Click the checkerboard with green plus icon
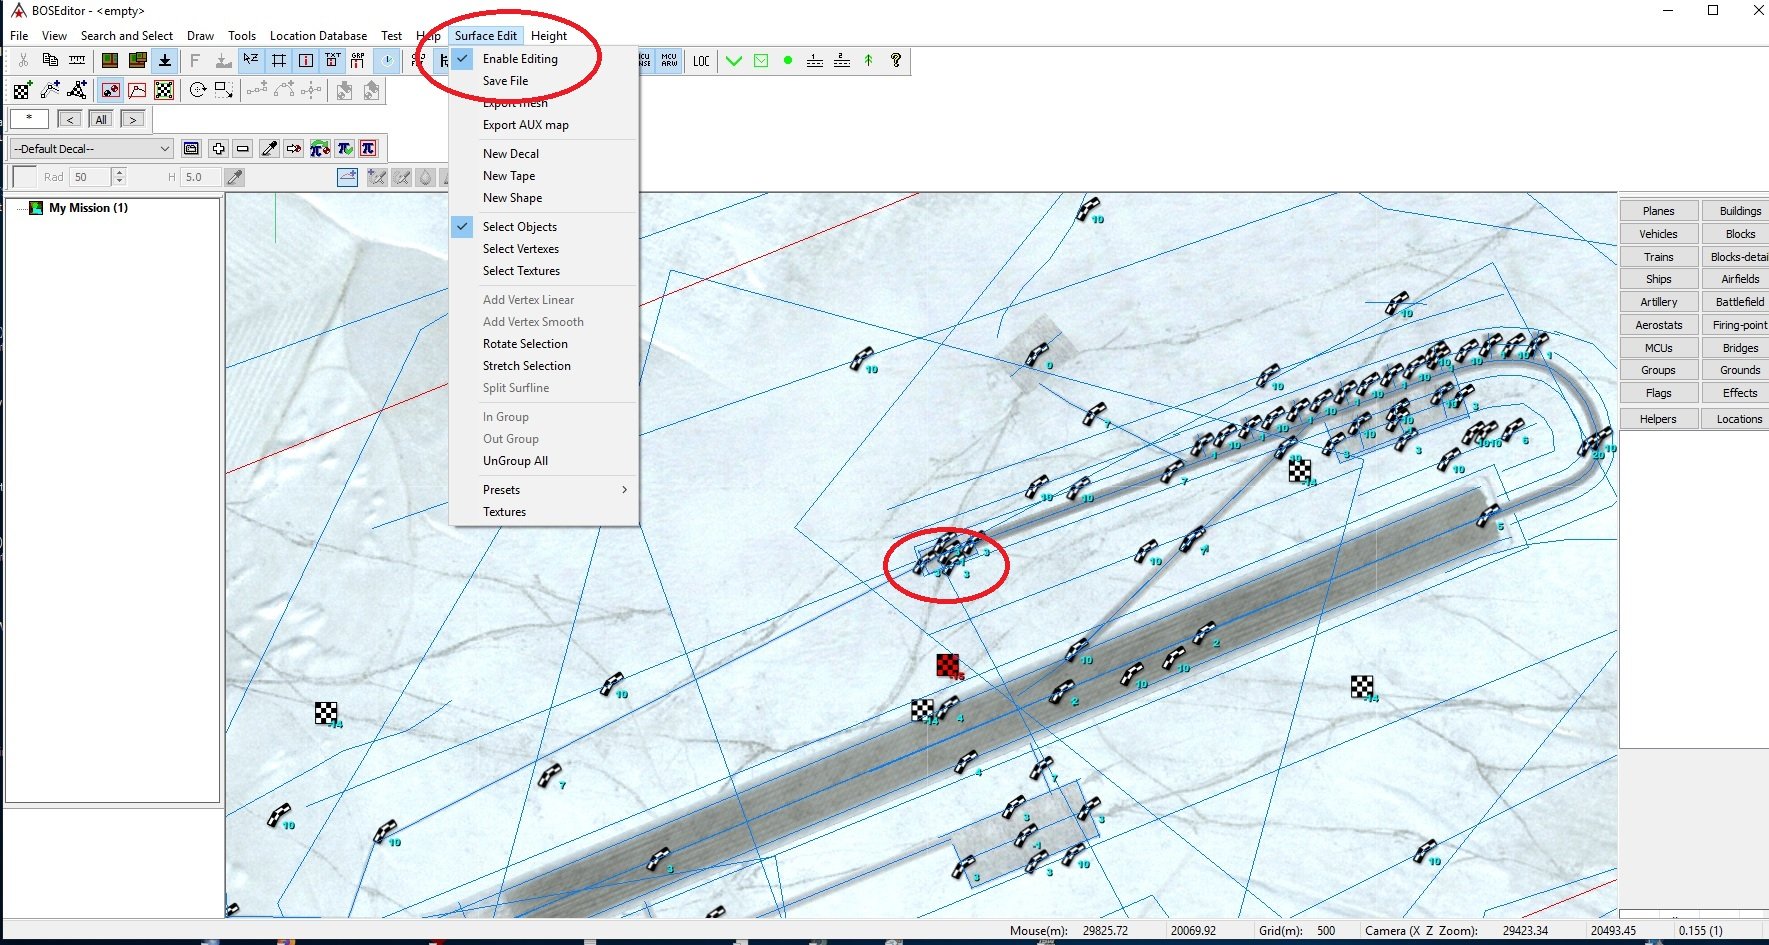This screenshot has height=945, width=1769. pyautogui.click(x=22, y=91)
